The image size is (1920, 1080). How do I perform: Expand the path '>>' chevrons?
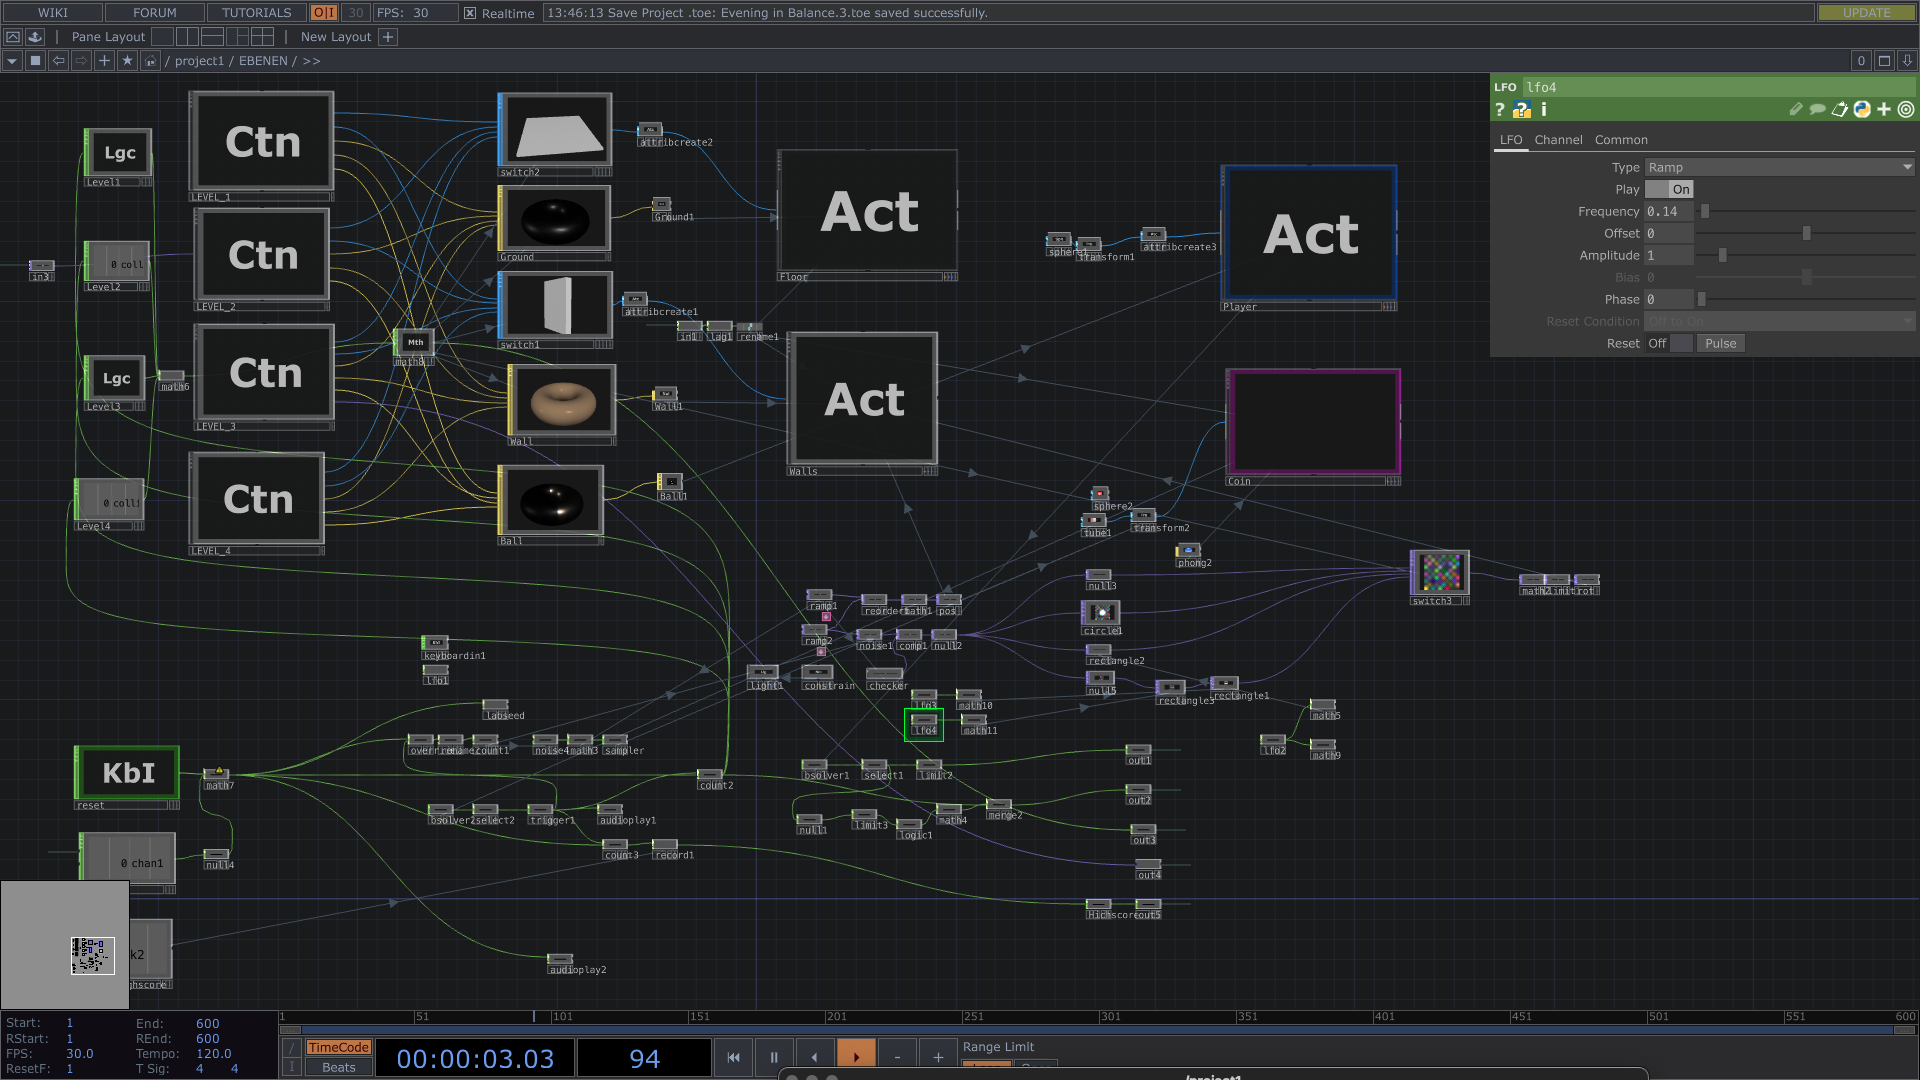click(x=312, y=61)
